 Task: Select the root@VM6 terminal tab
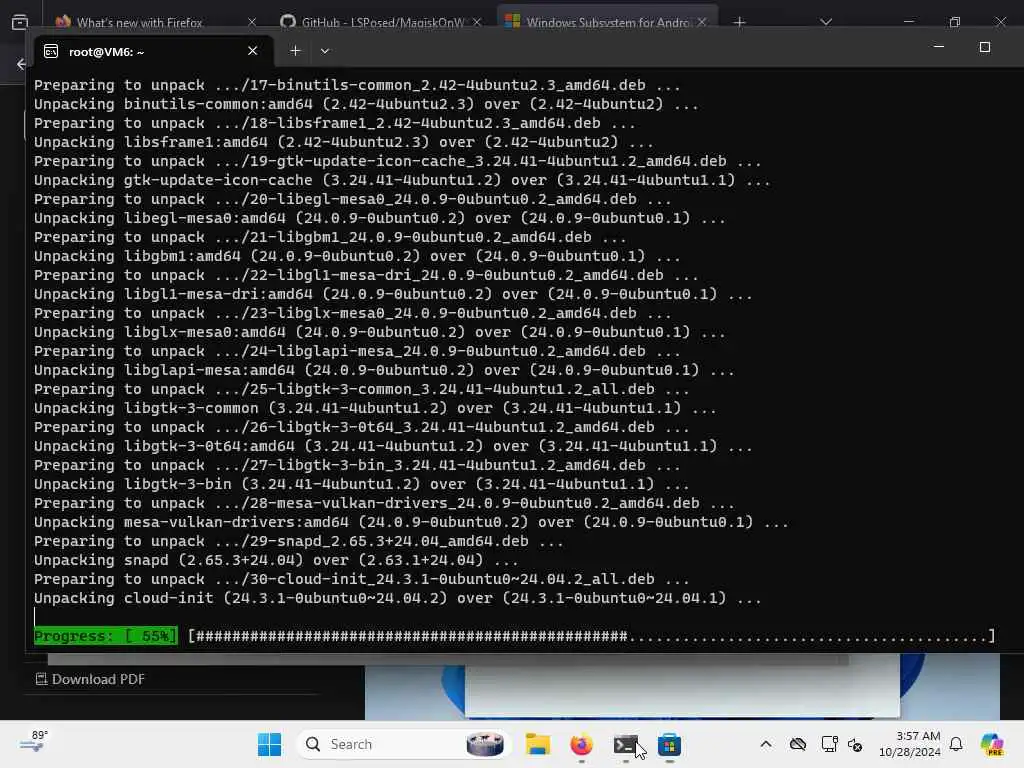pyautogui.click(x=153, y=51)
